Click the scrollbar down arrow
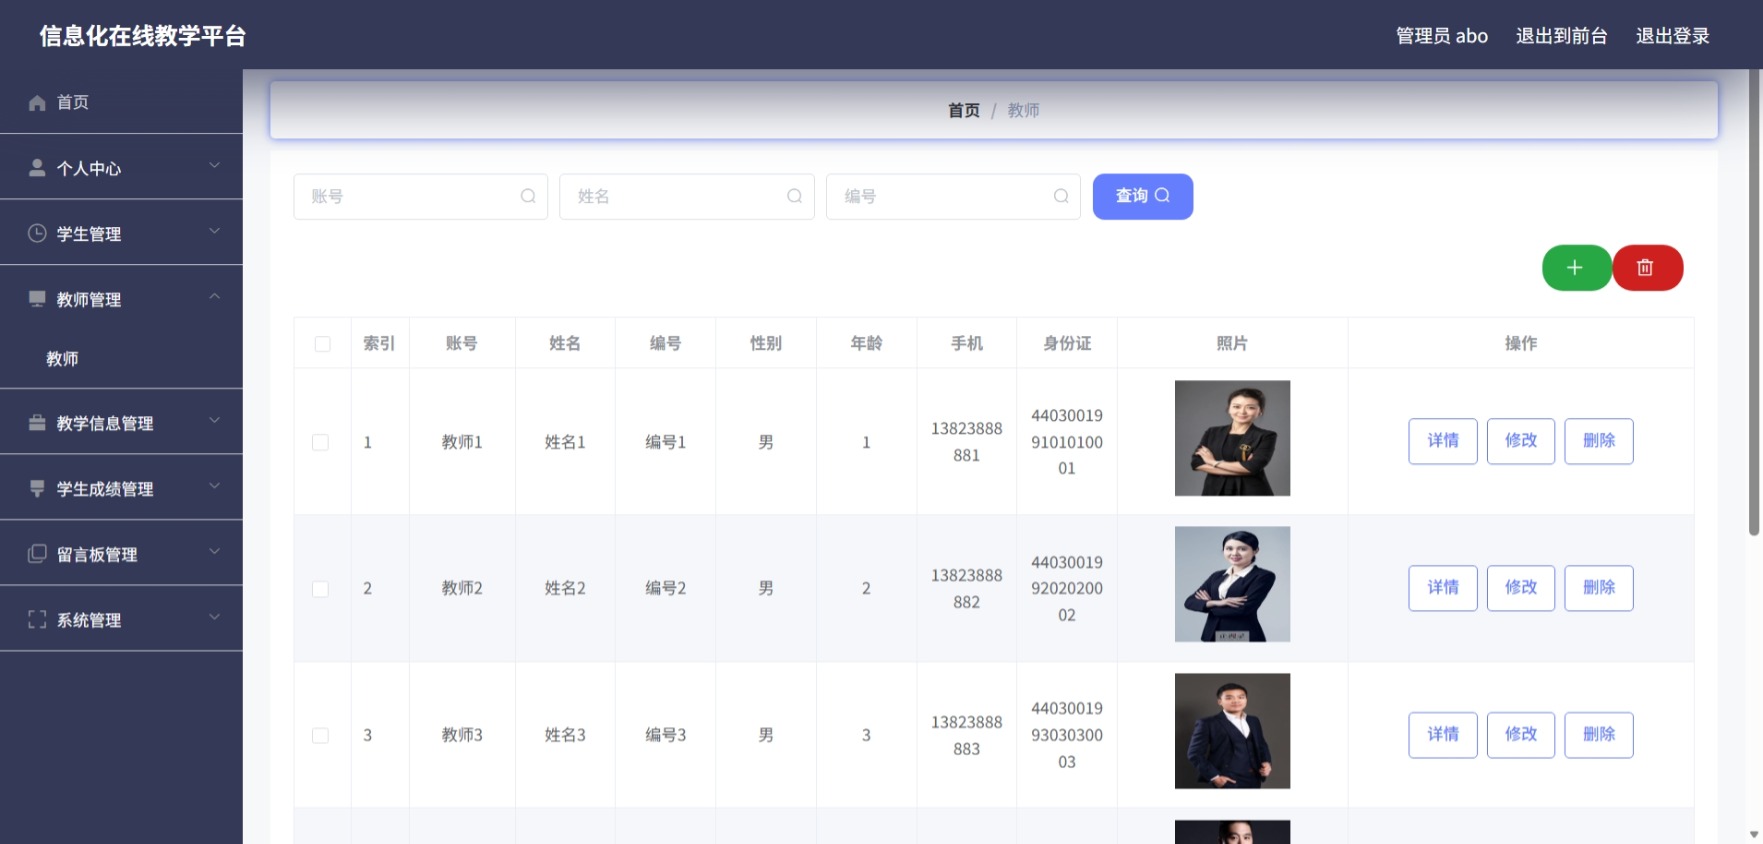 coord(1754,834)
